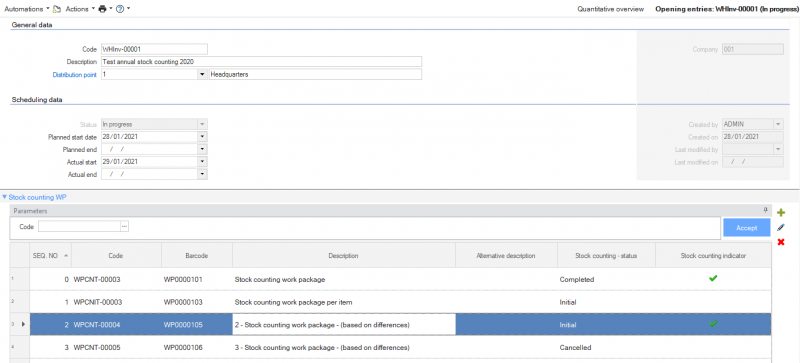The image size is (800, 363).
Task: Click the ellipsis lookup button beside Code
Action: [124, 227]
